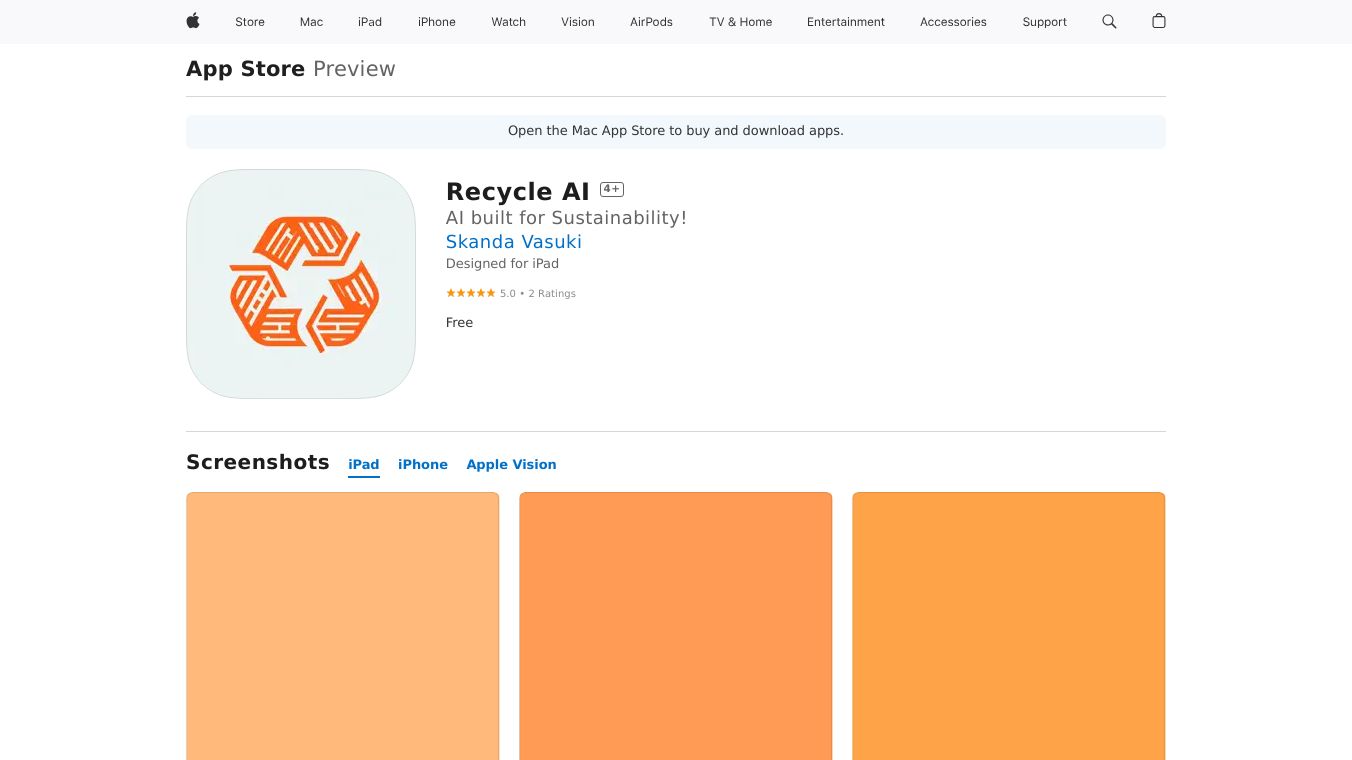Open the Store menu
The image size is (1352, 760).
coord(250,22)
